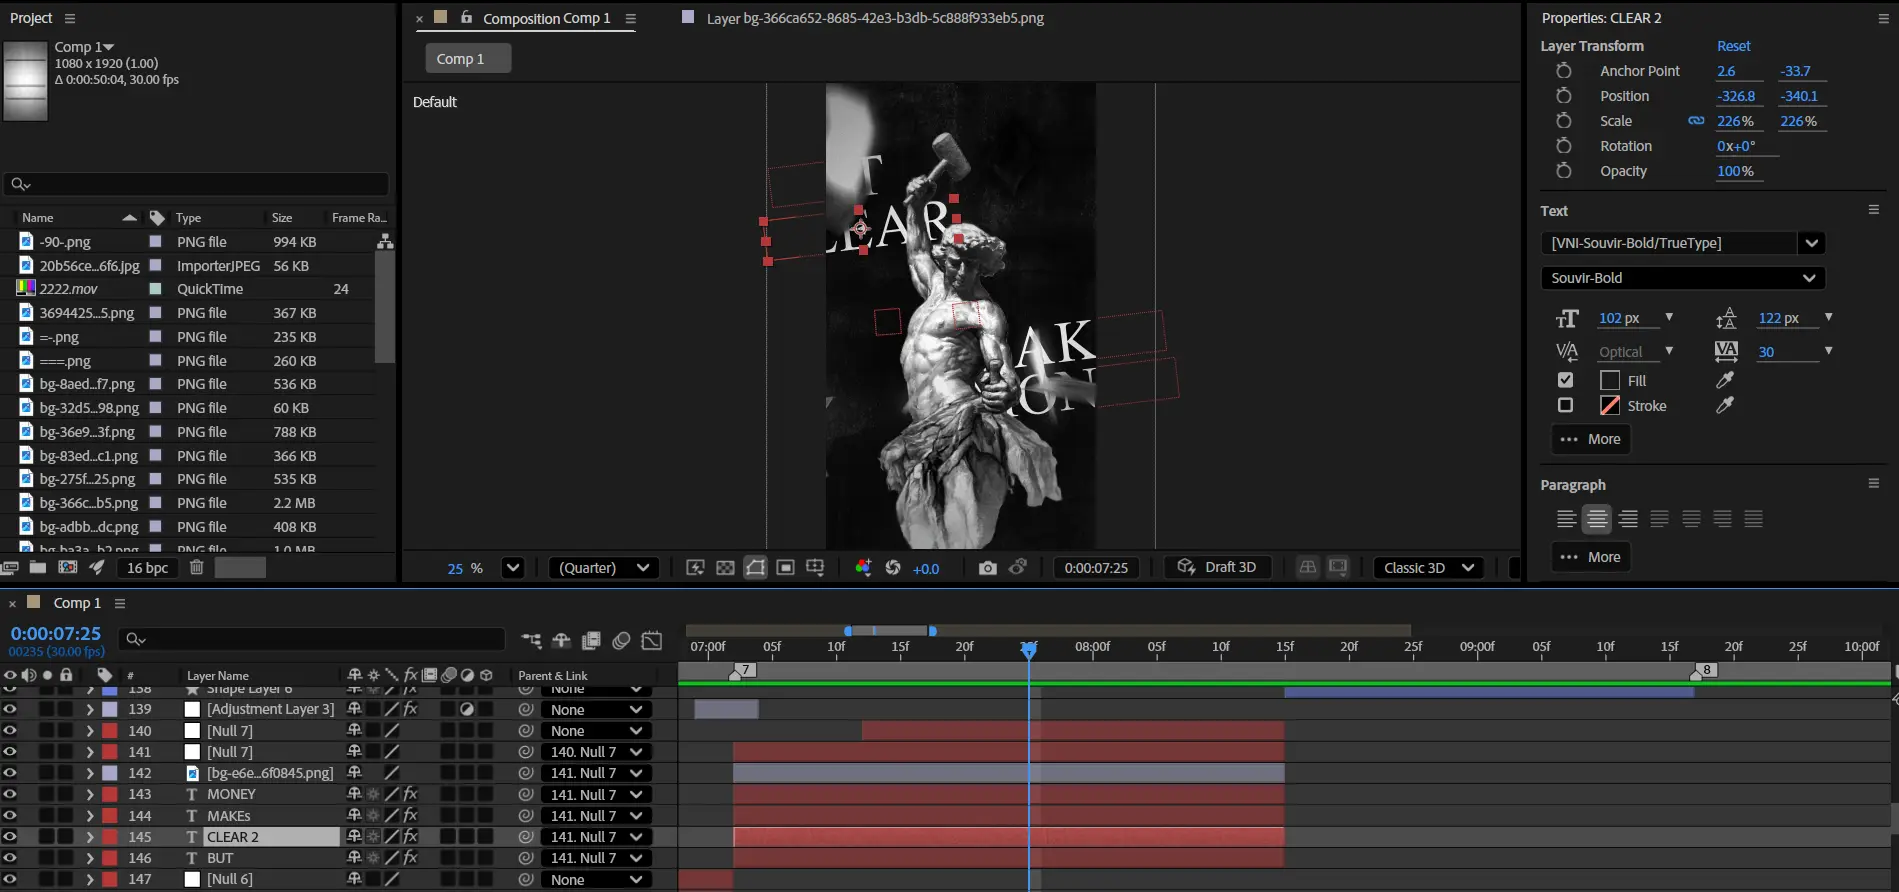1899x892 pixels.
Task: Enable the Stroke checkbox
Action: click(1565, 405)
